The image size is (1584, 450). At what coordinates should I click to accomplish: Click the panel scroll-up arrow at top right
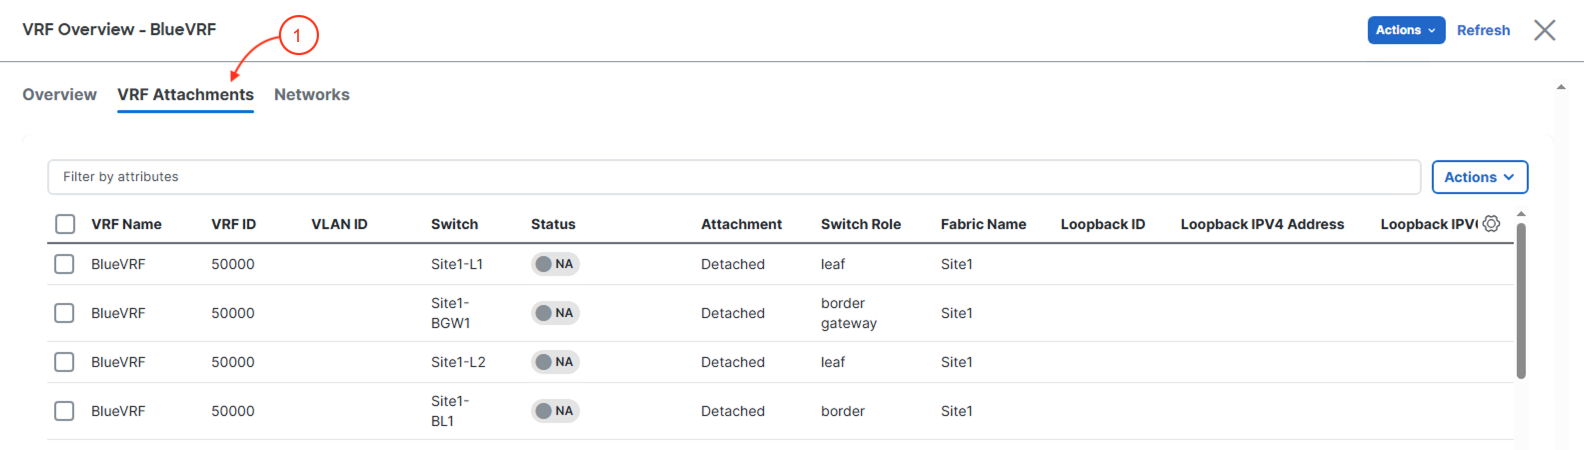[1561, 88]
